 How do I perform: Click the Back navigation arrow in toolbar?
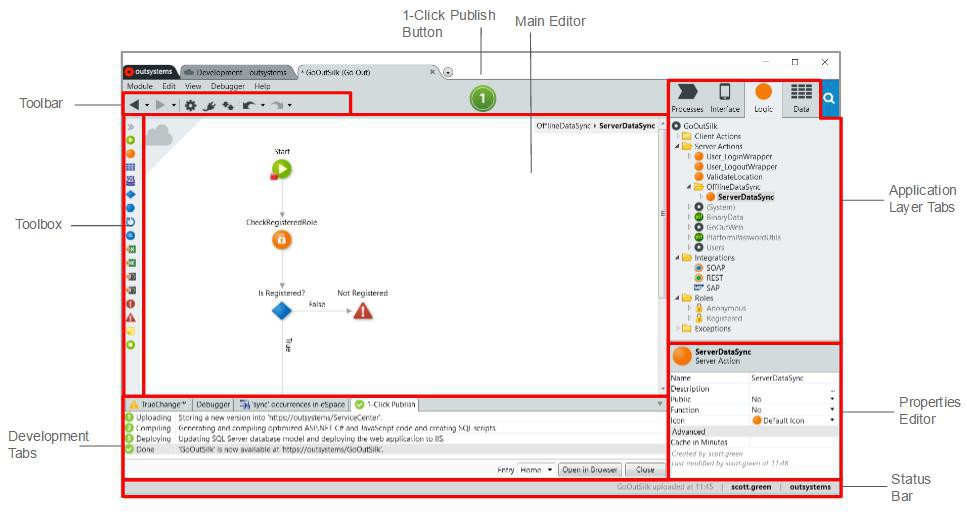134,105
